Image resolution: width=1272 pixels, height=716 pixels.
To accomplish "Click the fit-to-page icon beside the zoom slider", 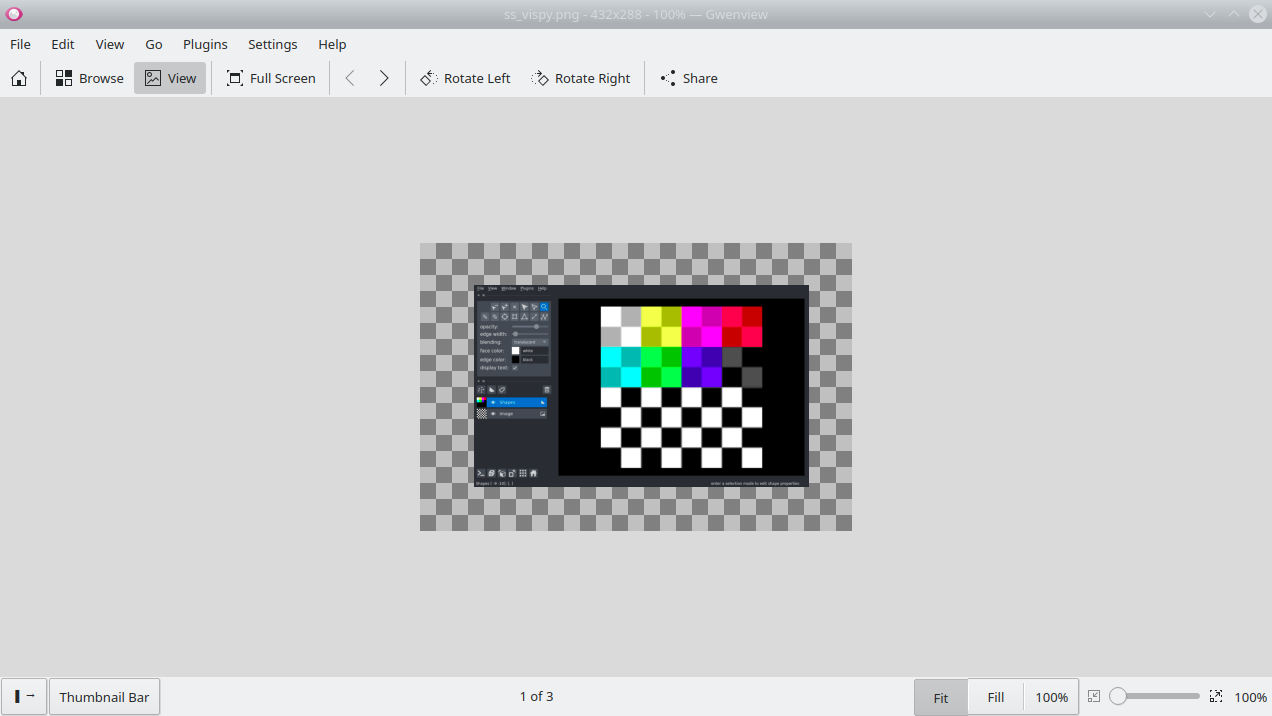I will coord(1095,696).
